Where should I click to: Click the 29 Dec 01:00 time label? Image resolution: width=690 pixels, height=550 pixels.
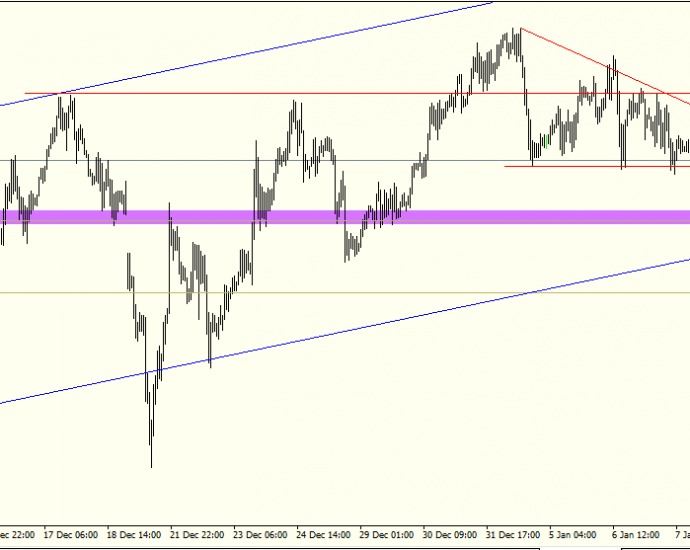click(387, 535)
